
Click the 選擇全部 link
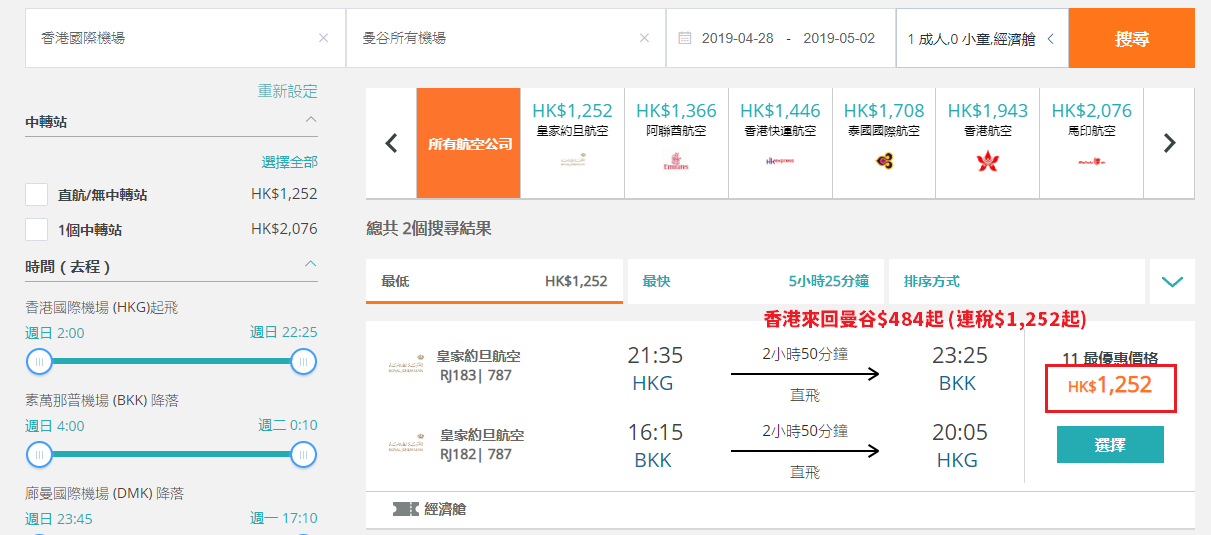tap(290, 162)
